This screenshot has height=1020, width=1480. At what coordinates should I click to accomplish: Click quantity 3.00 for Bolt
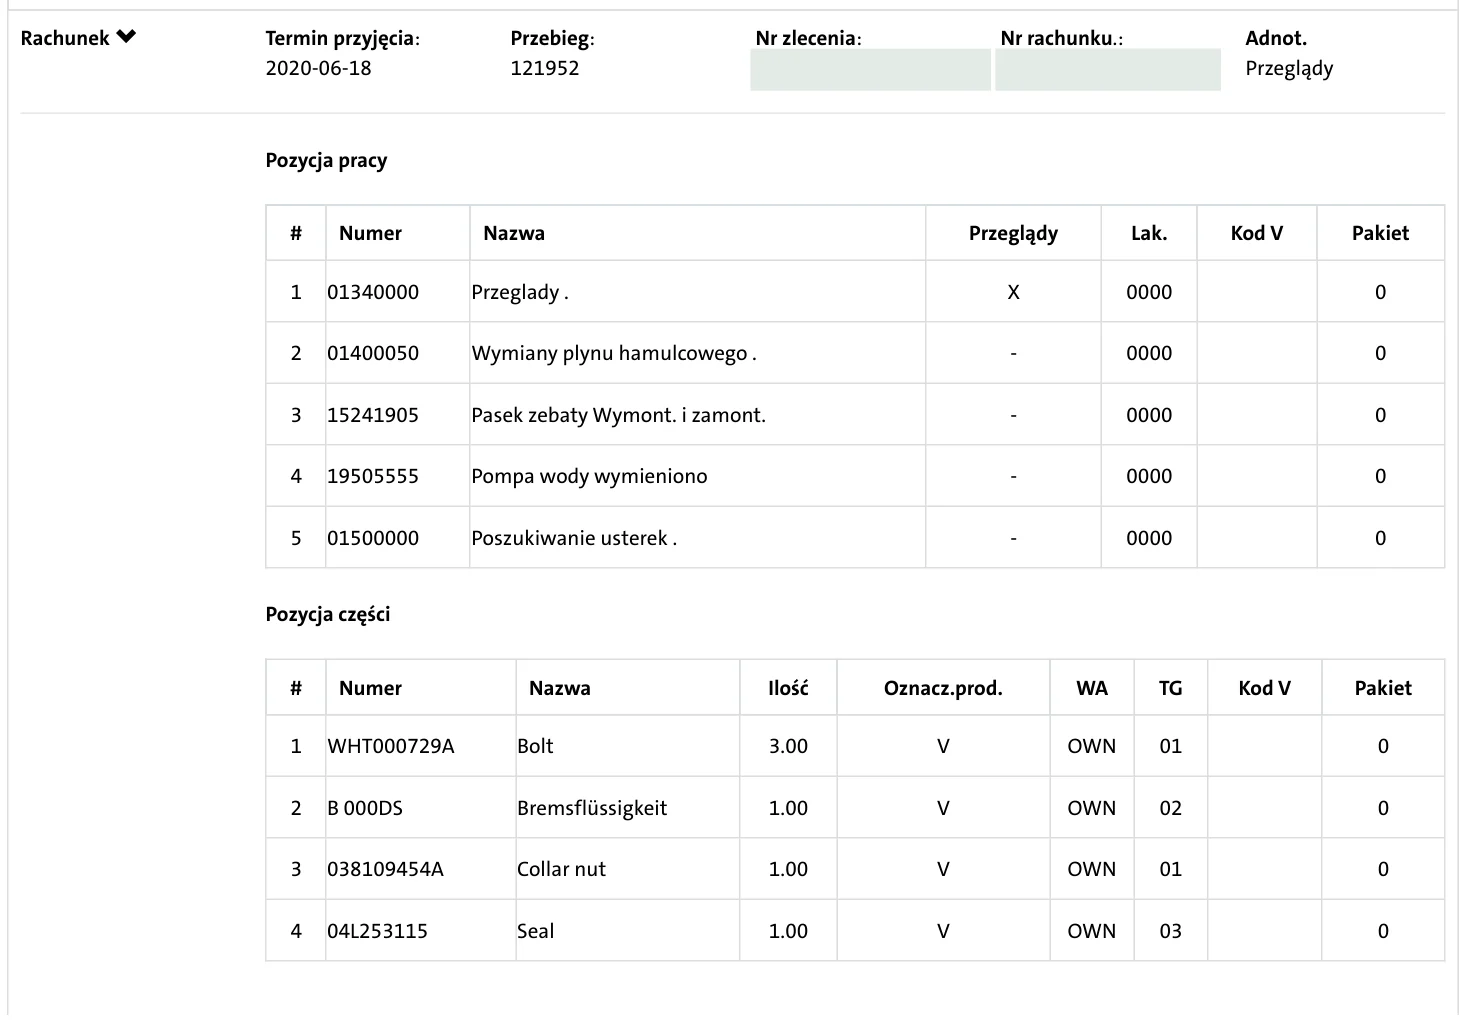(x=788, y=746)
